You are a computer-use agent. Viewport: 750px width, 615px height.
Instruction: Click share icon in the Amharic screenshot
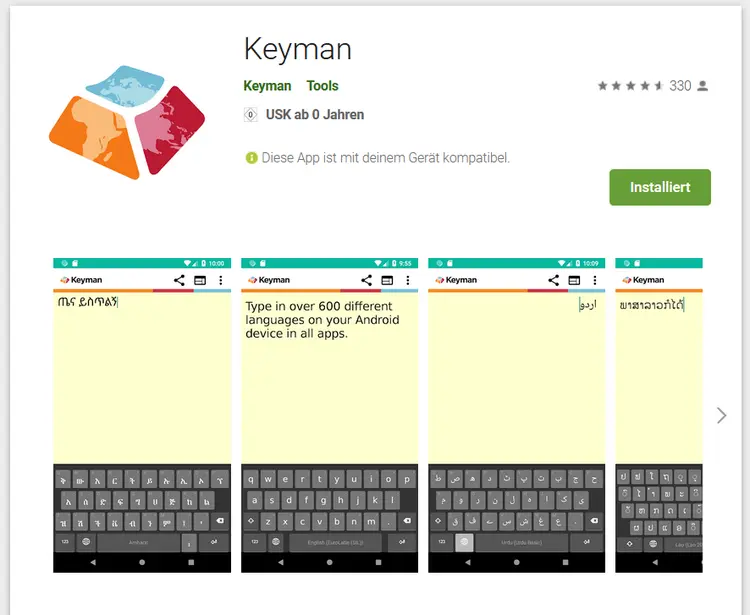pos(179,280)
